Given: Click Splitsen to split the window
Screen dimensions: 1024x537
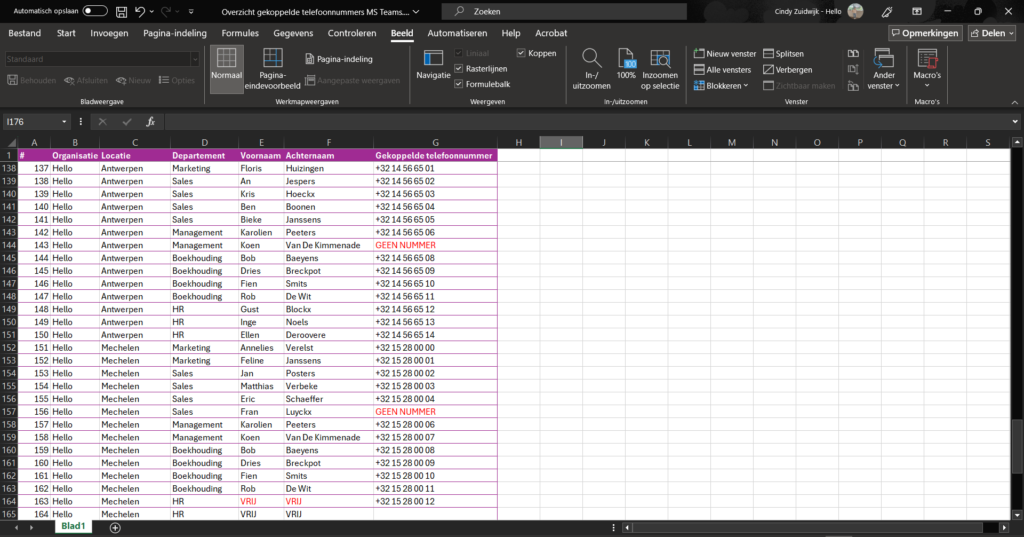Looking at the screenshot, I should click(783, 54).
